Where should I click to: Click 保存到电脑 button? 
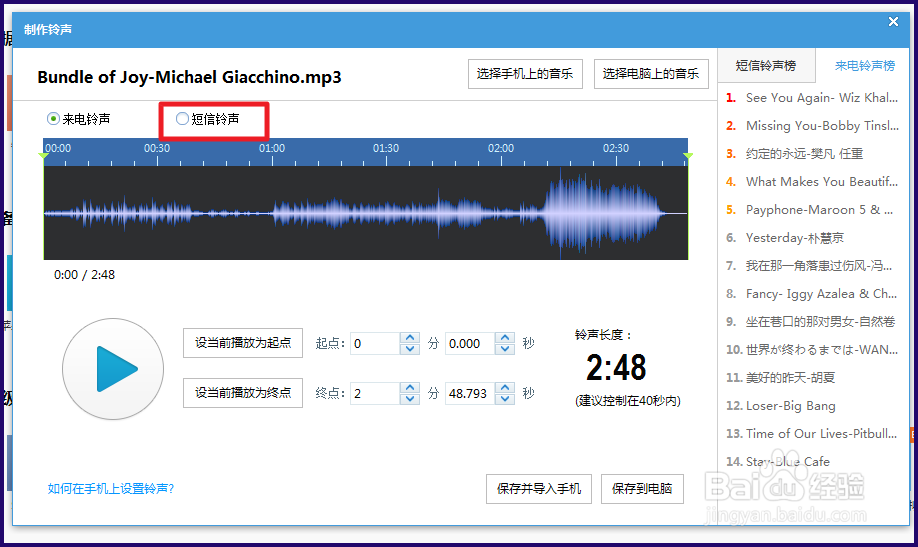click(x=642, y=488)
